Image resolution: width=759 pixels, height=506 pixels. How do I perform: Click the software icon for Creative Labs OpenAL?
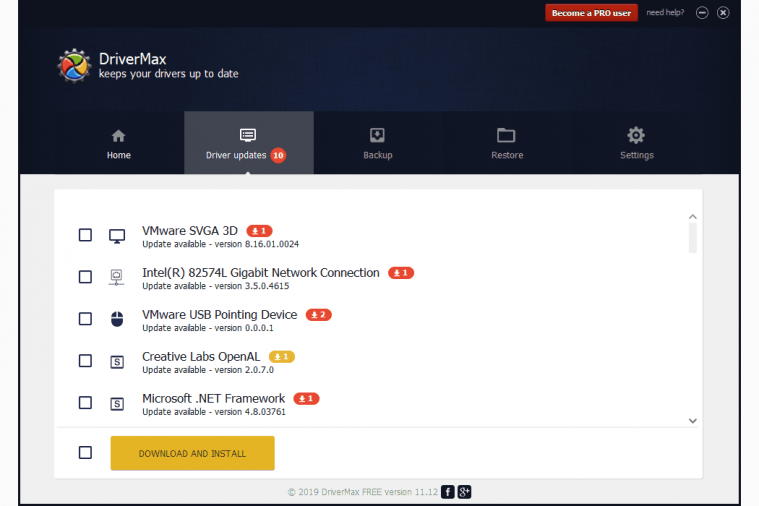pos(117,362)
